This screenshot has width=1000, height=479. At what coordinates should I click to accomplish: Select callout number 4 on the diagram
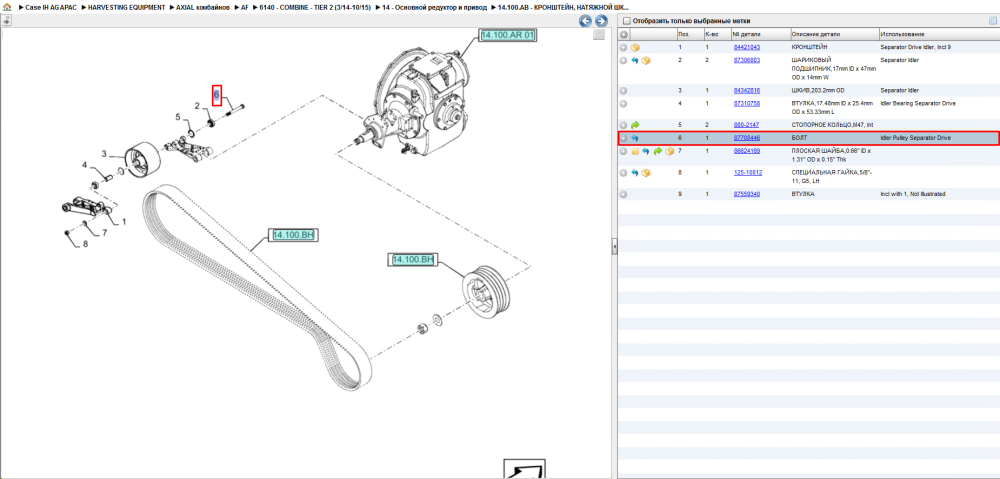tap(84, 165)
